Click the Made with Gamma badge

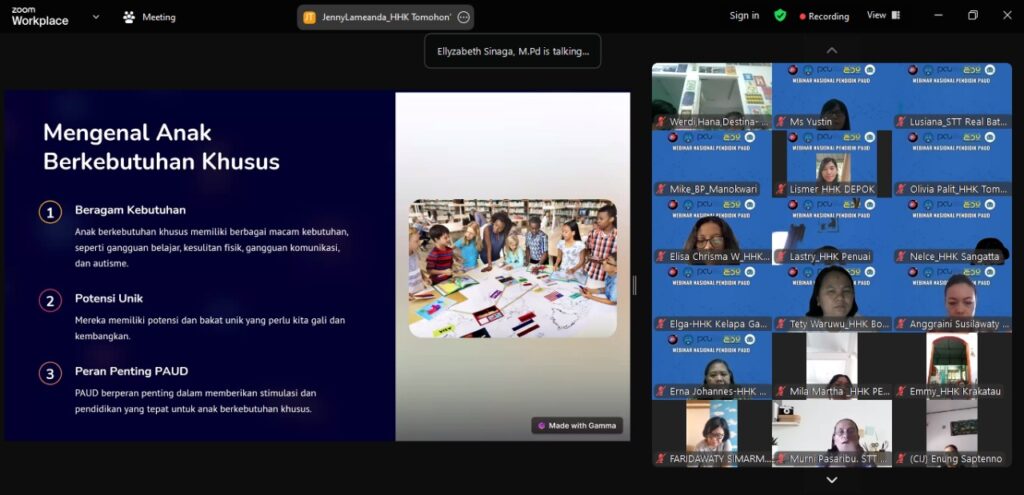point(576,426)
